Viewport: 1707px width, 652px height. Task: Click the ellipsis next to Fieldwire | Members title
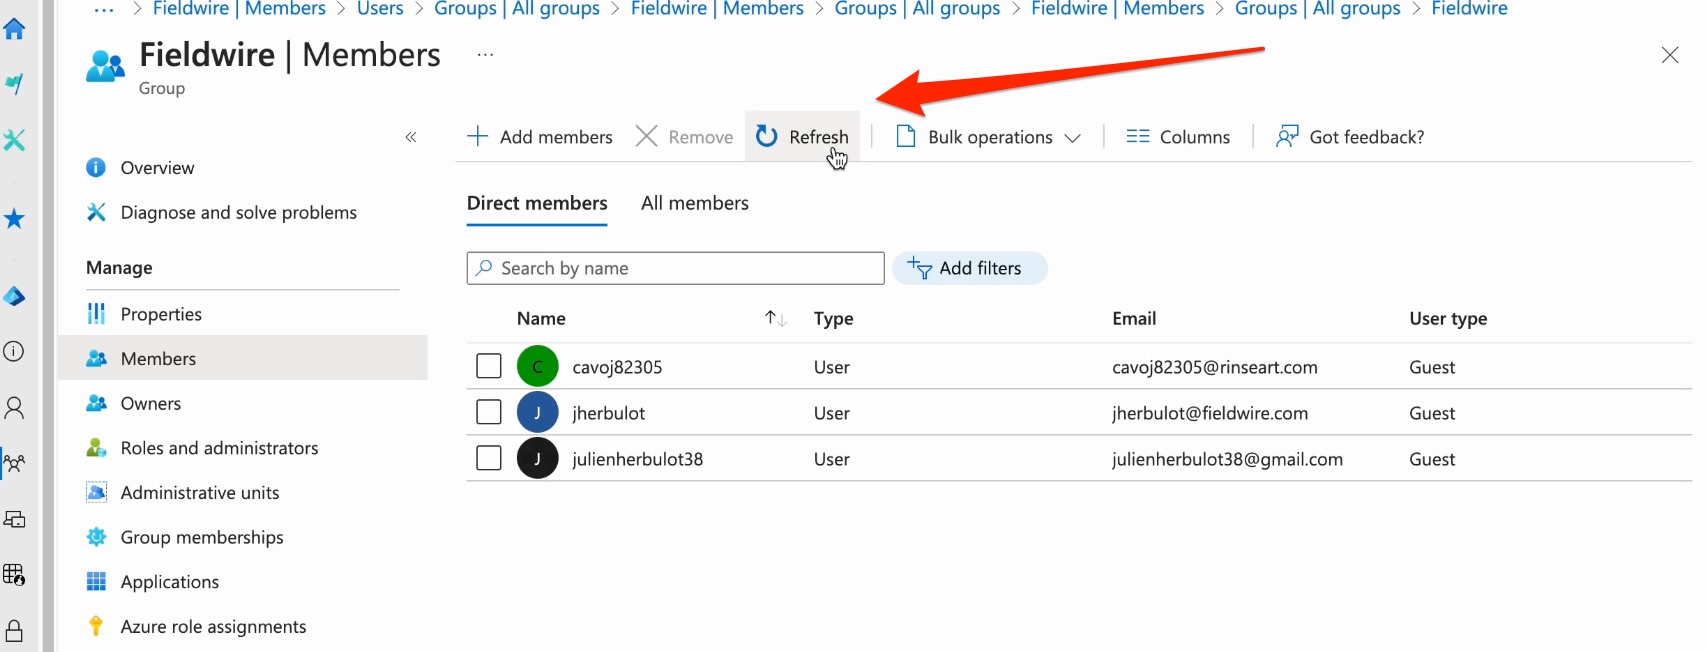tap(485, 55)
